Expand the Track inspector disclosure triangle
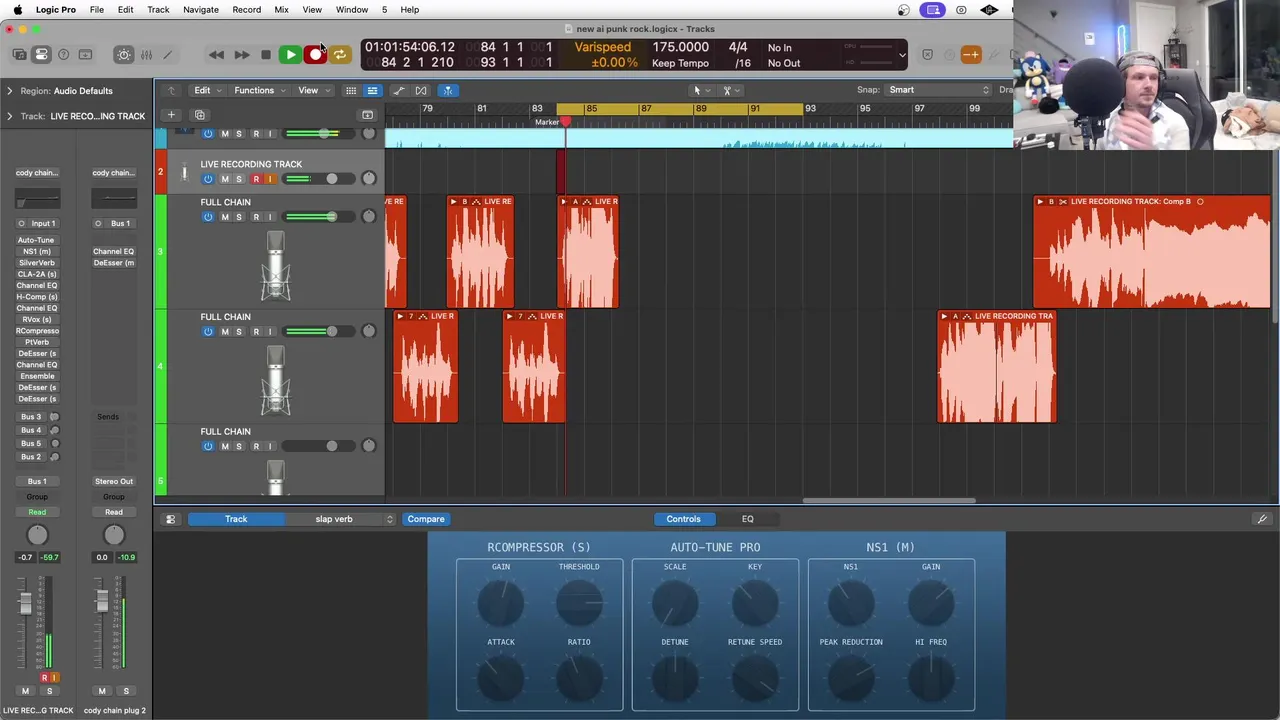The image size is (1280, 720). point(10,116)
